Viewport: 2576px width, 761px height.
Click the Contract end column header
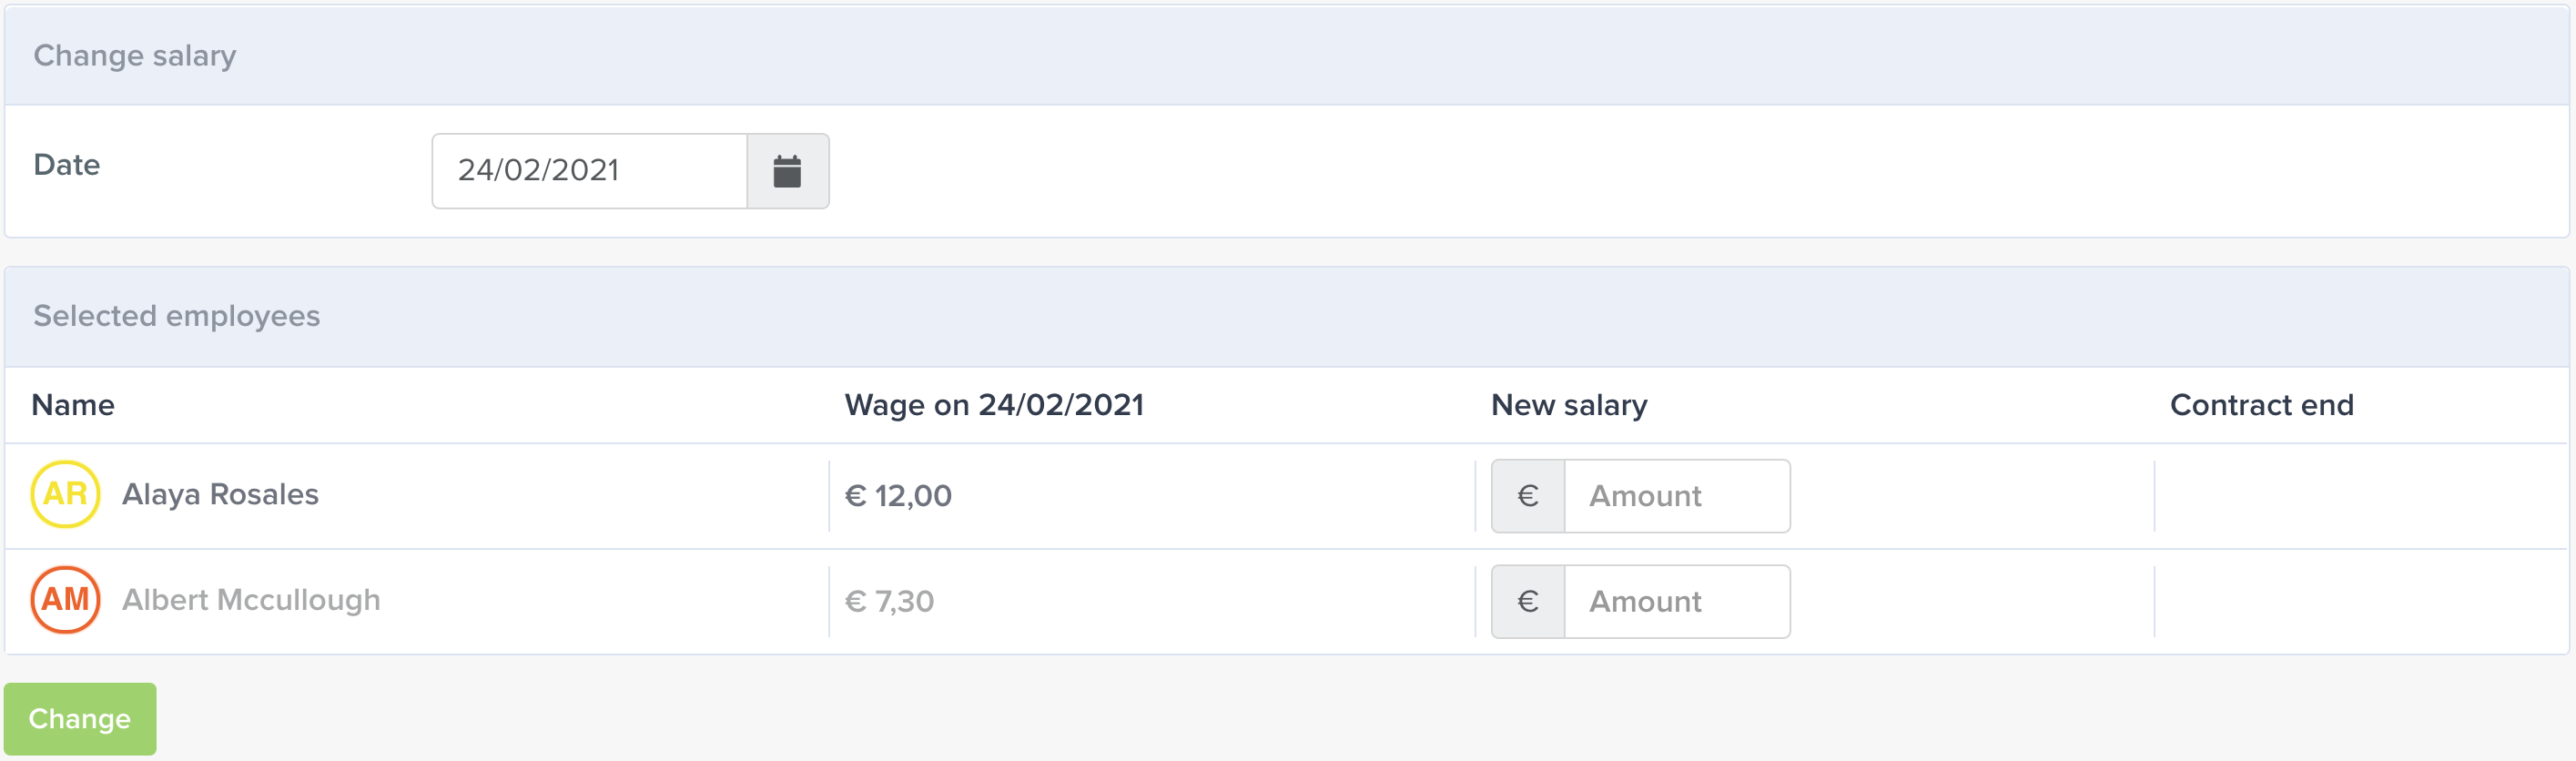point(2261,405)
